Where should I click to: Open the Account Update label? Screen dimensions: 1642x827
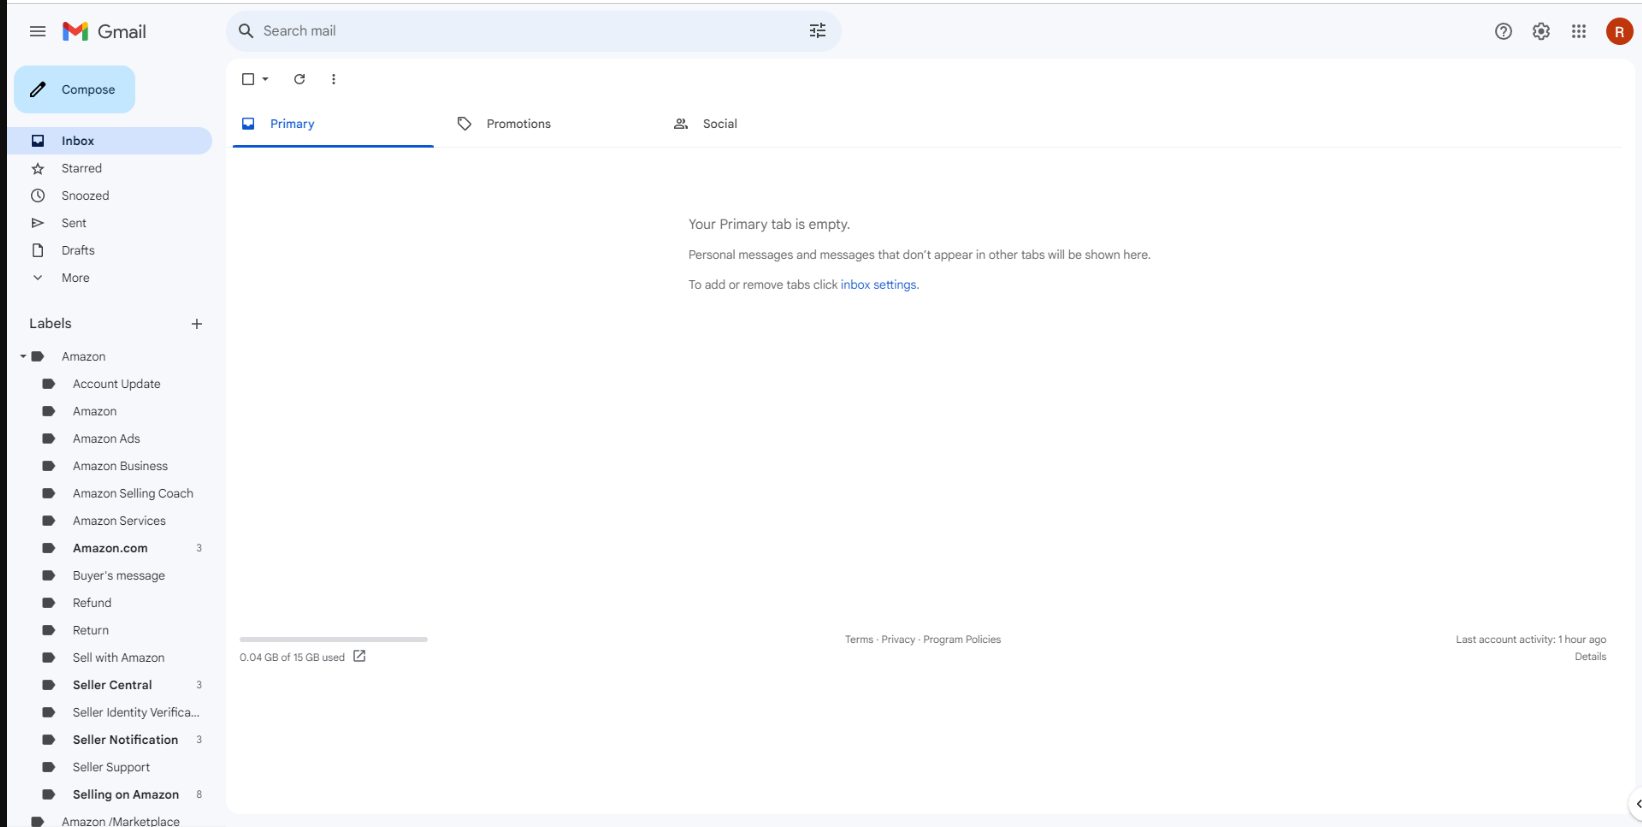tap(116, 384)
